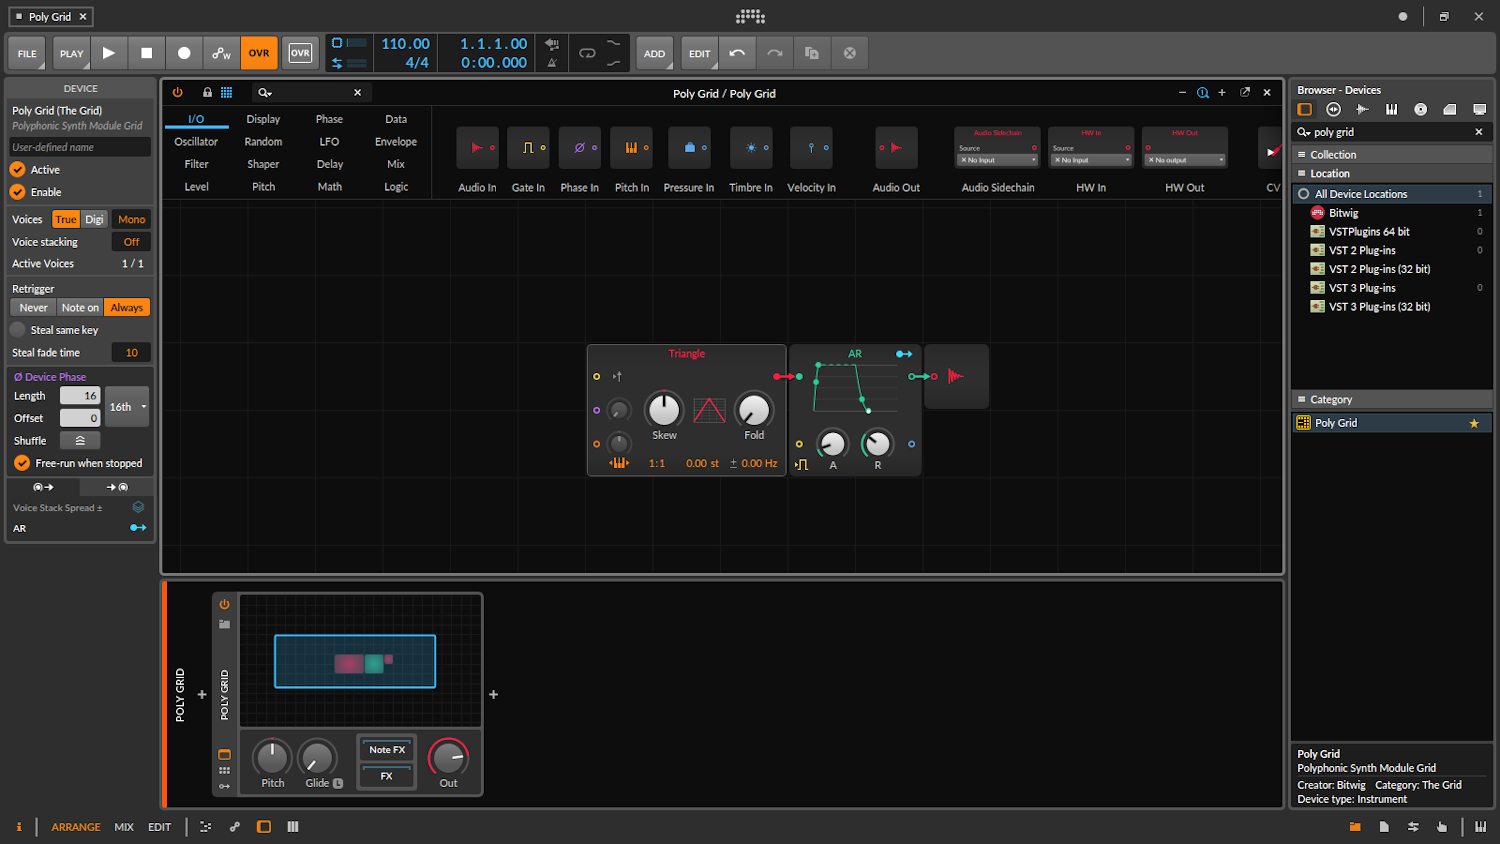Toggle the metronome icon

point(552,63)
